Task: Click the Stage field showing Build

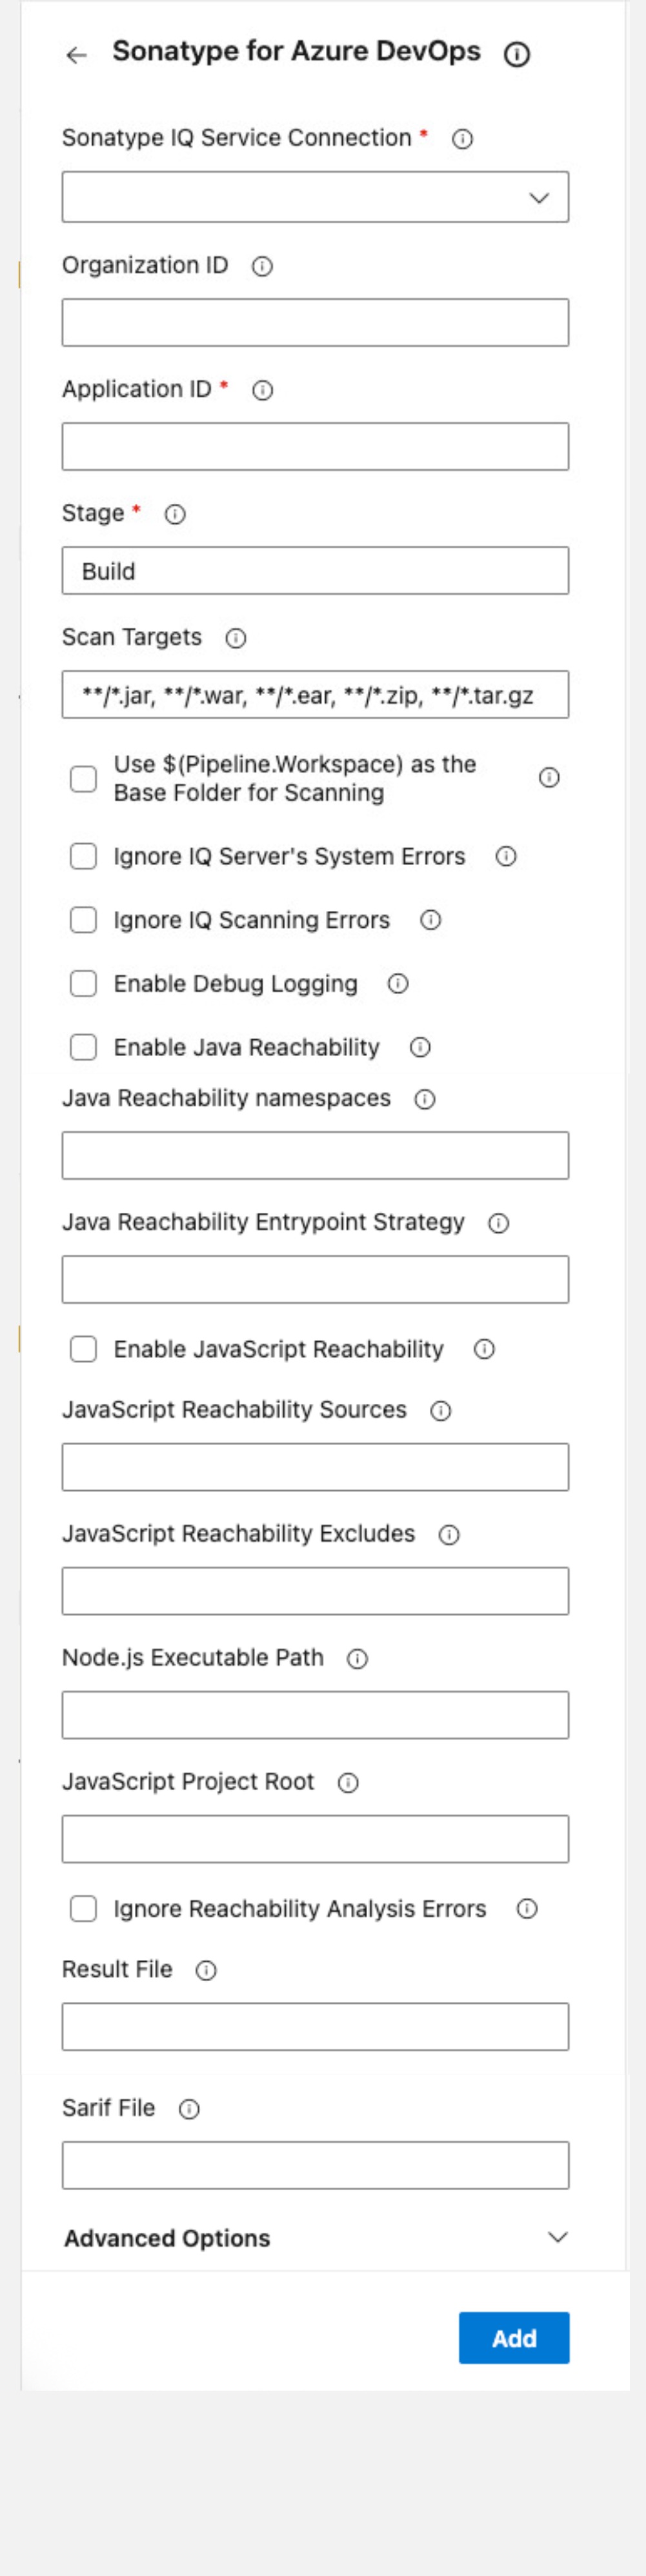Action: coord(315,571)
